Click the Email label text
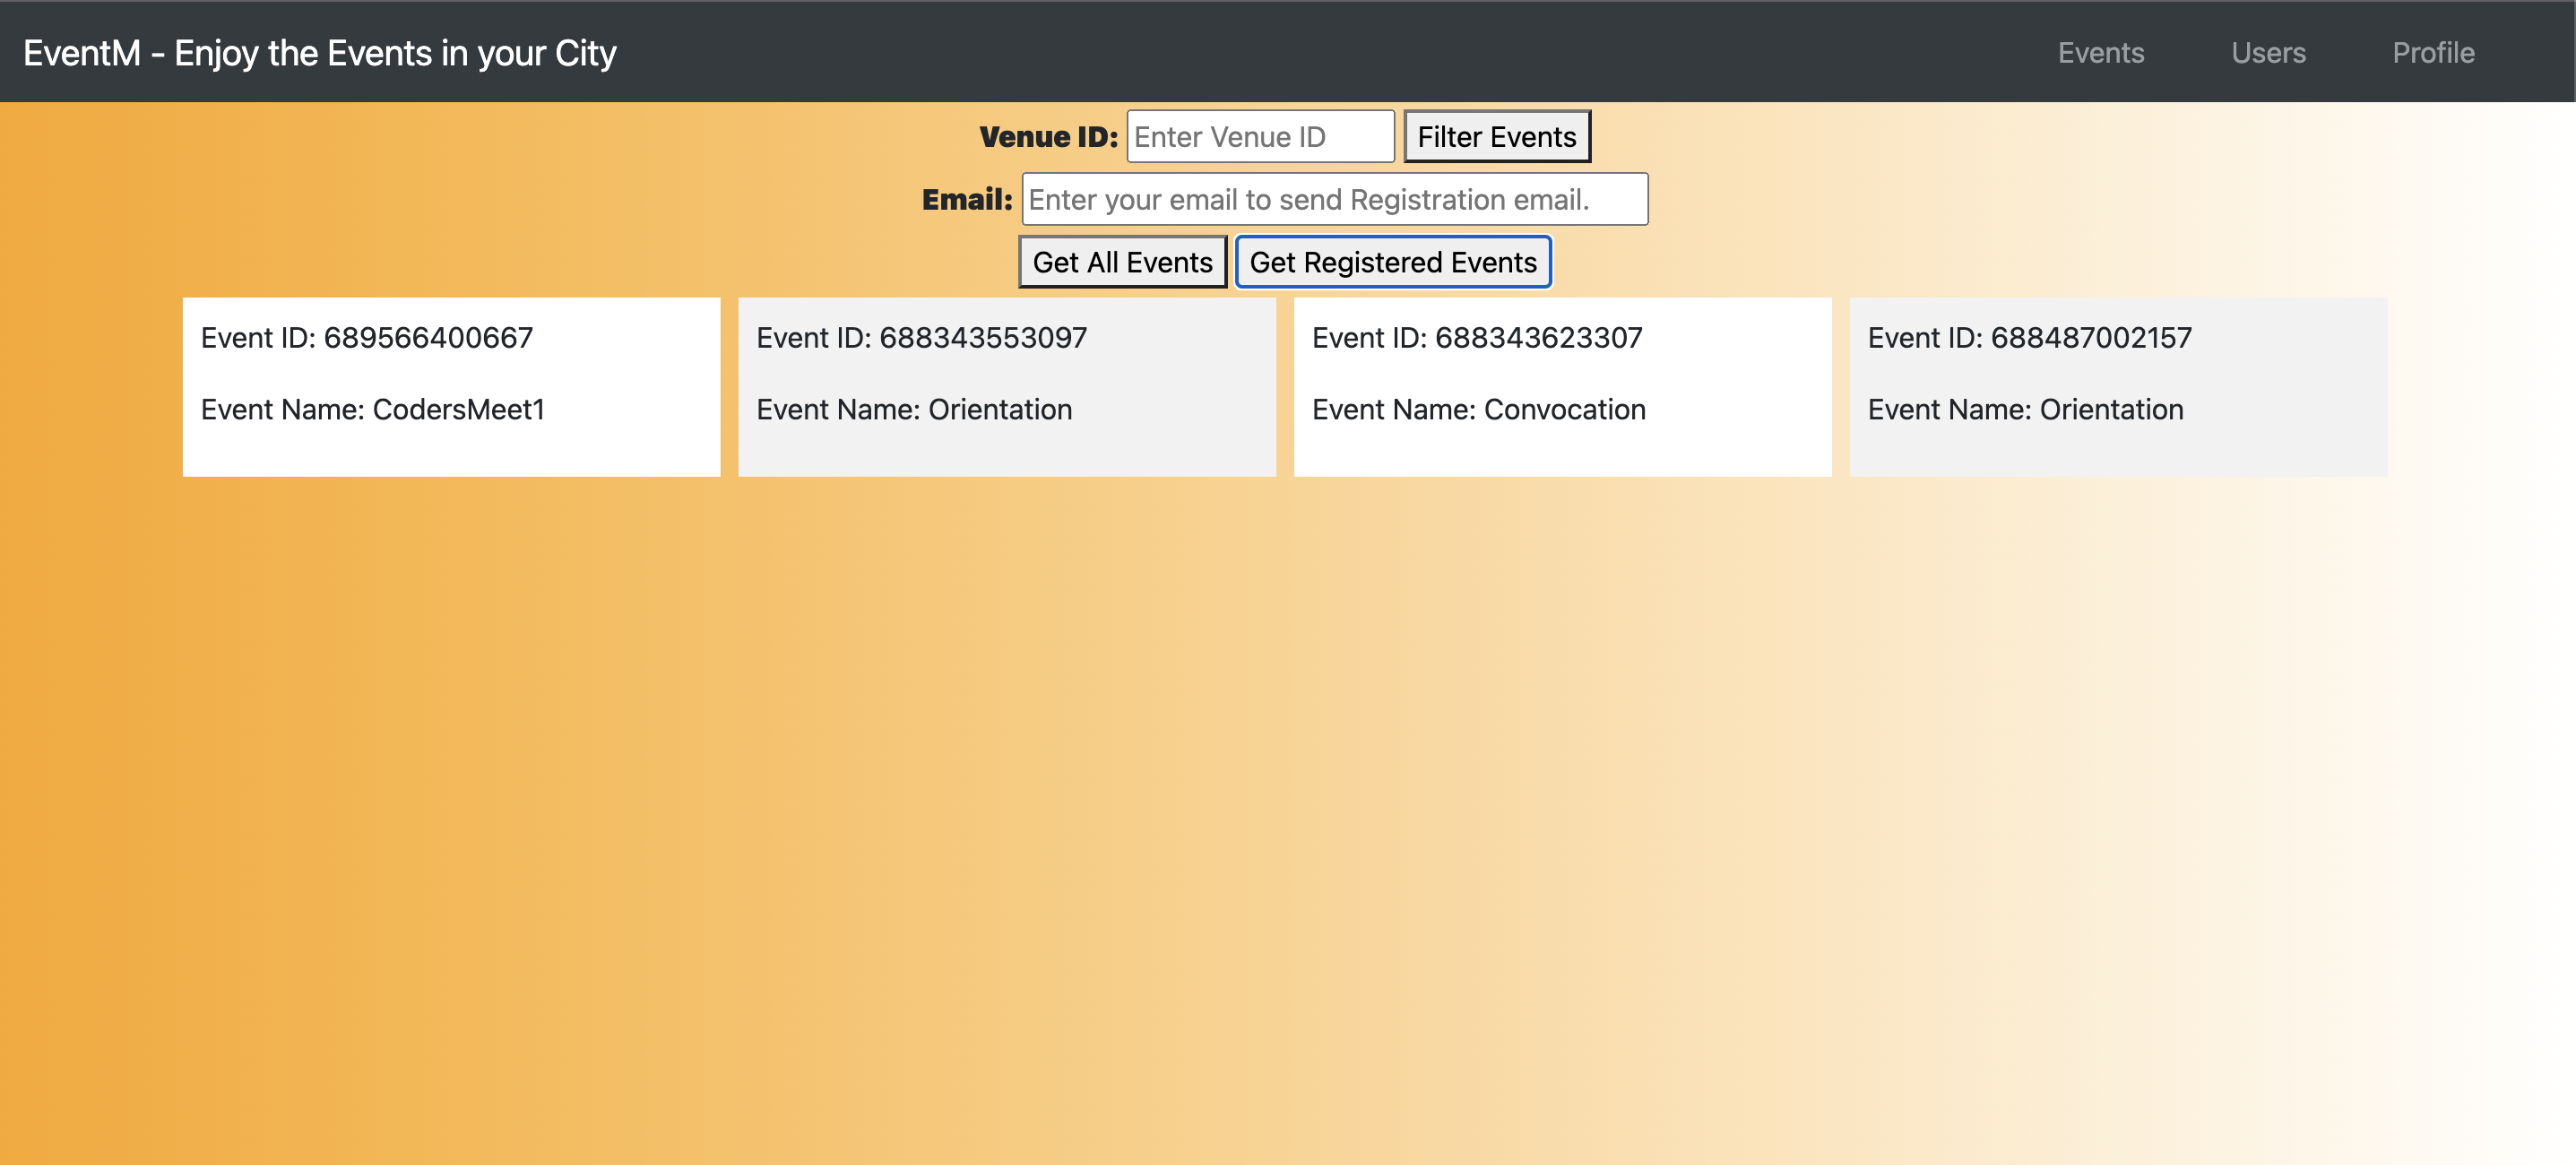The image size is (2576, 1165). 966,200
